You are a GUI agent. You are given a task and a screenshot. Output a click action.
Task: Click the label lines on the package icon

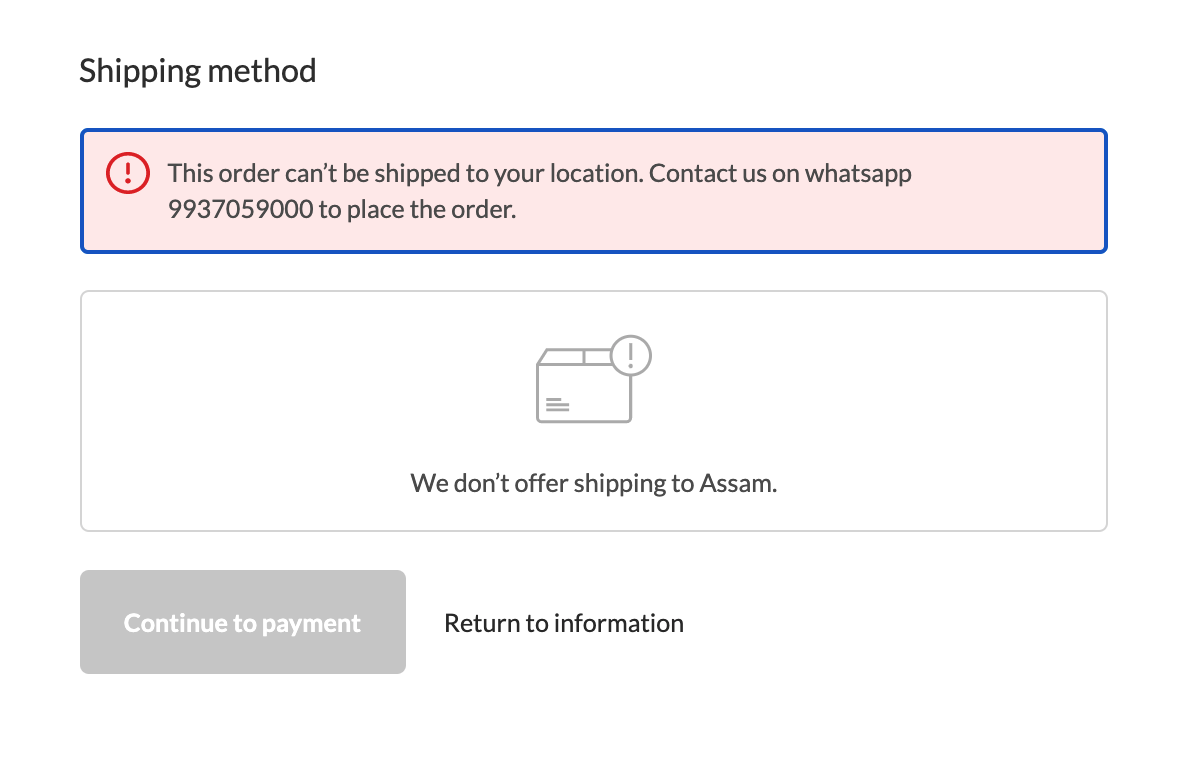click(557, 405)
